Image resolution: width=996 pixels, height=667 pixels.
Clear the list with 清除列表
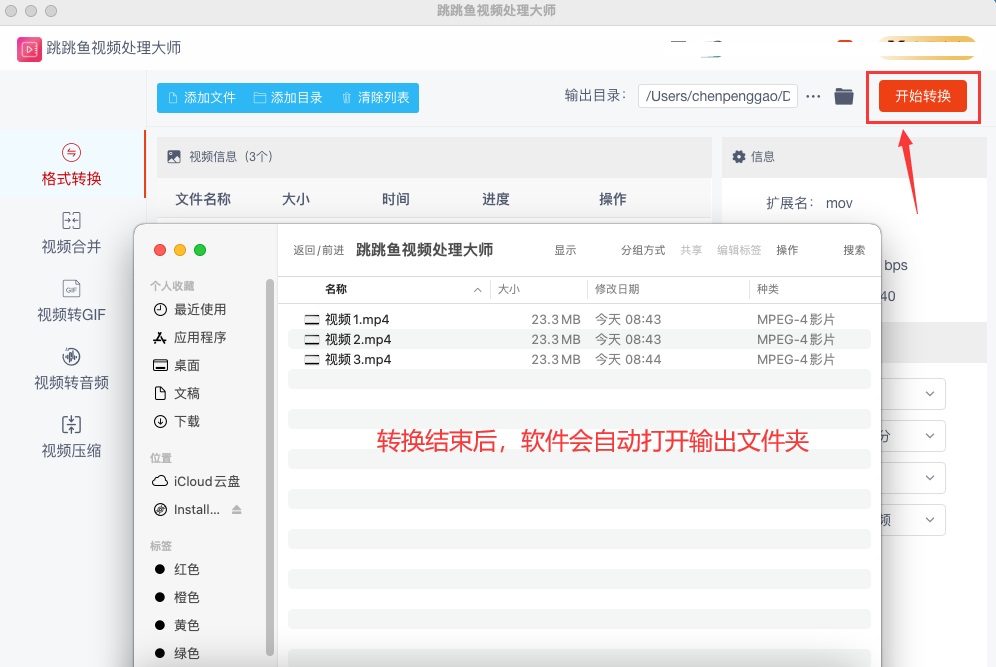tap(375, 98)
